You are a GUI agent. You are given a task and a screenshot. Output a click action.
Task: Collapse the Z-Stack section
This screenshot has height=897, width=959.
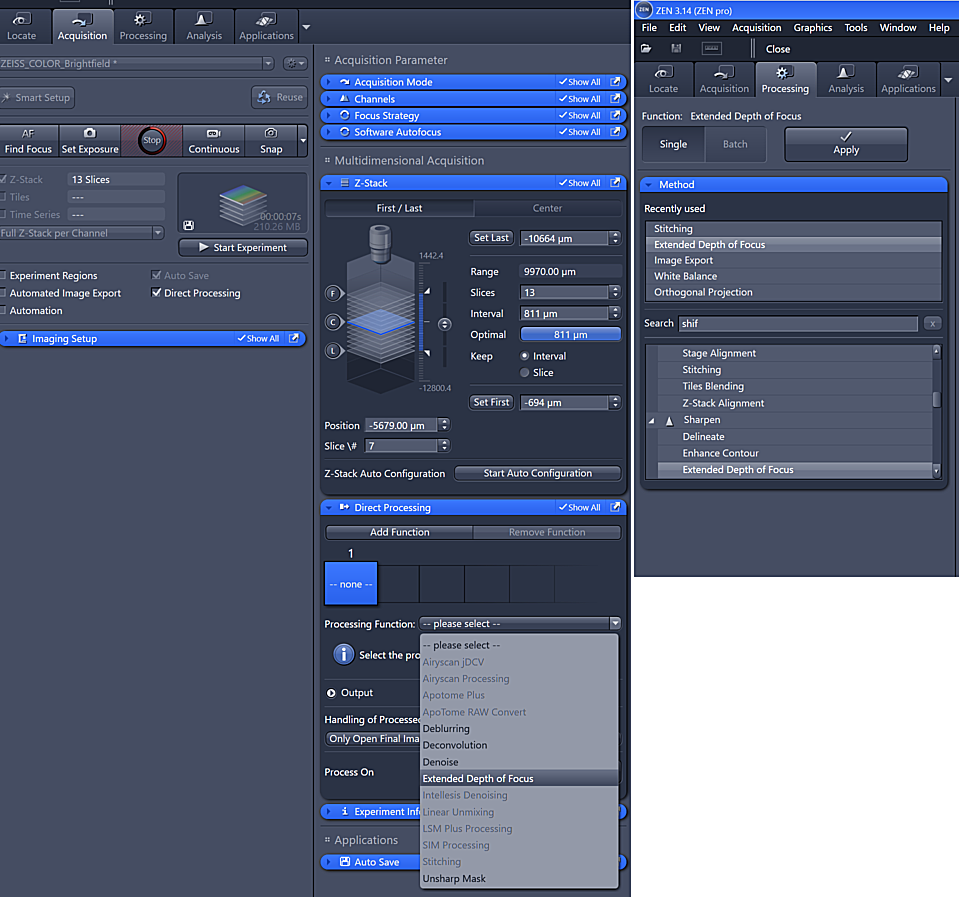pos(329,183)
